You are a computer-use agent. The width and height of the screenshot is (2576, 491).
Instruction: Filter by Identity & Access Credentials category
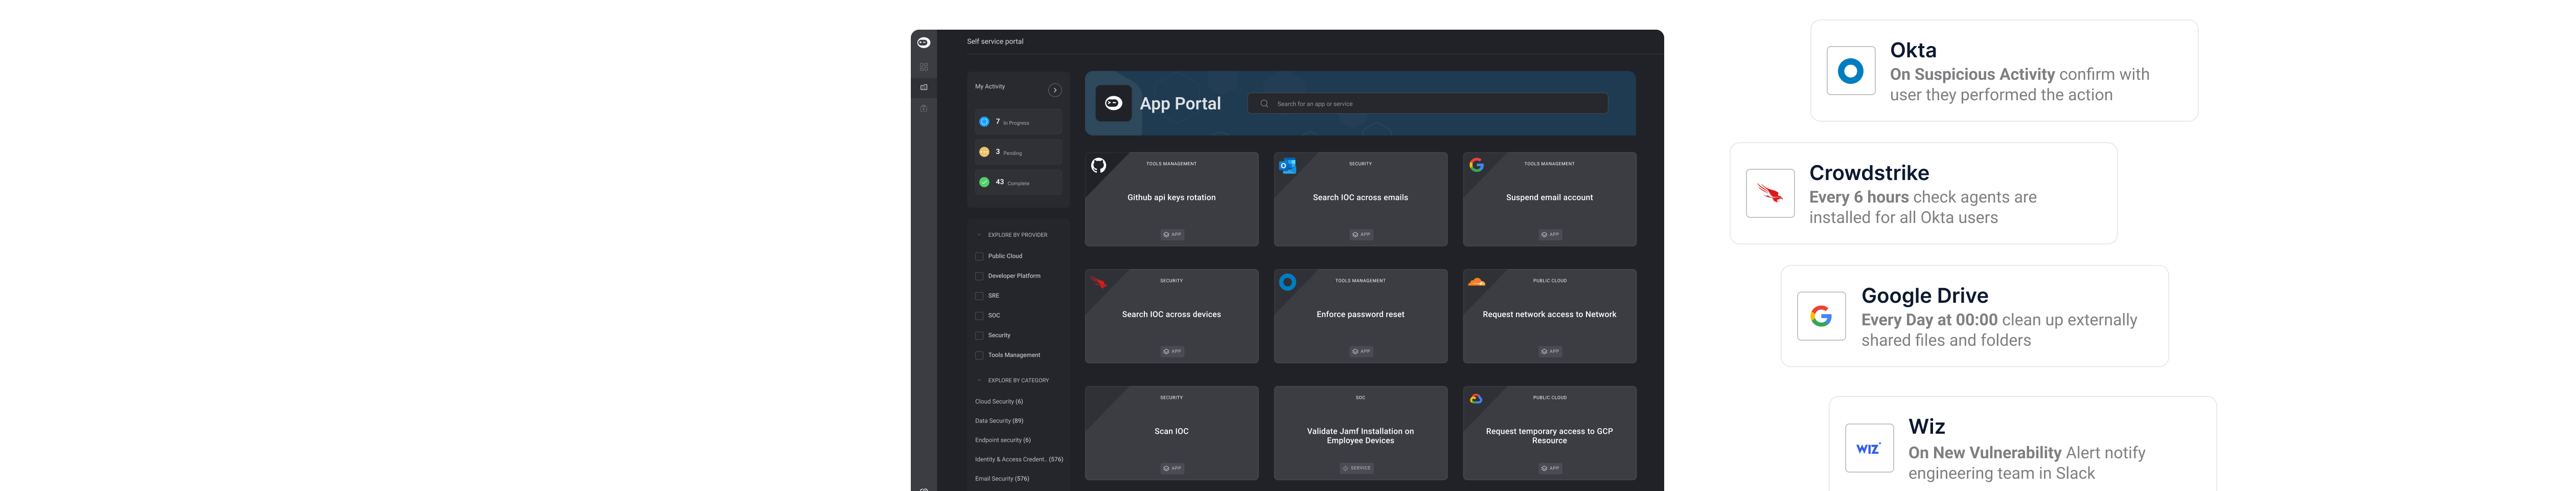click(x=1019, y=459)
